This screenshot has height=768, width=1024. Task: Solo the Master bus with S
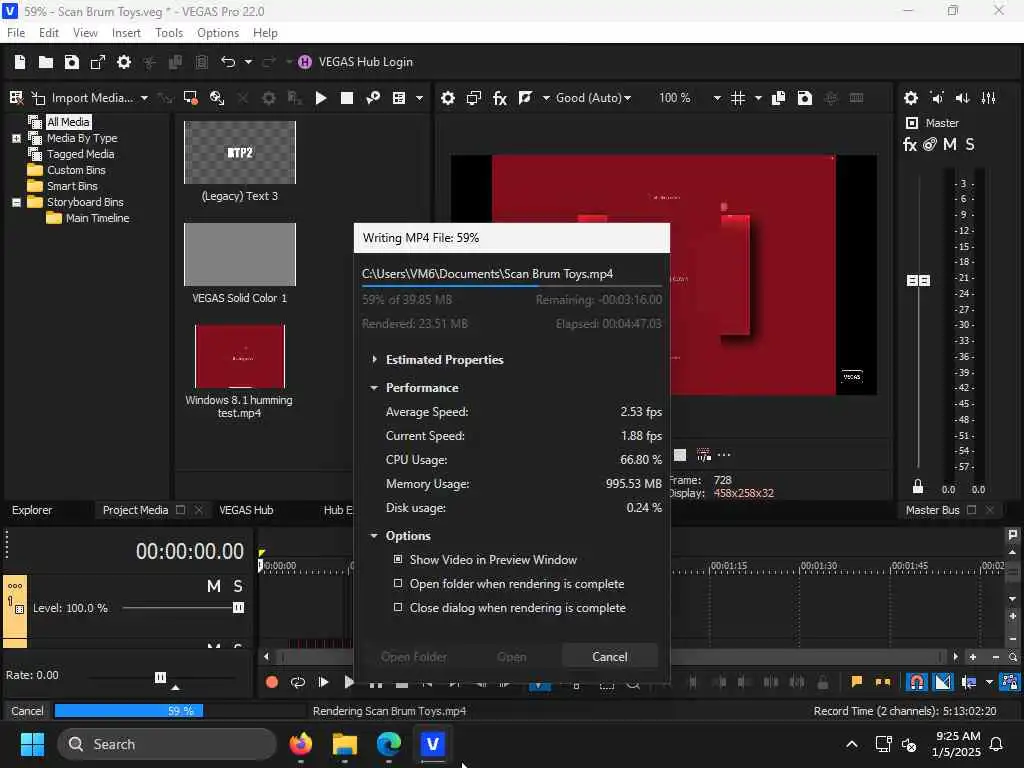[x=970, y=144]
